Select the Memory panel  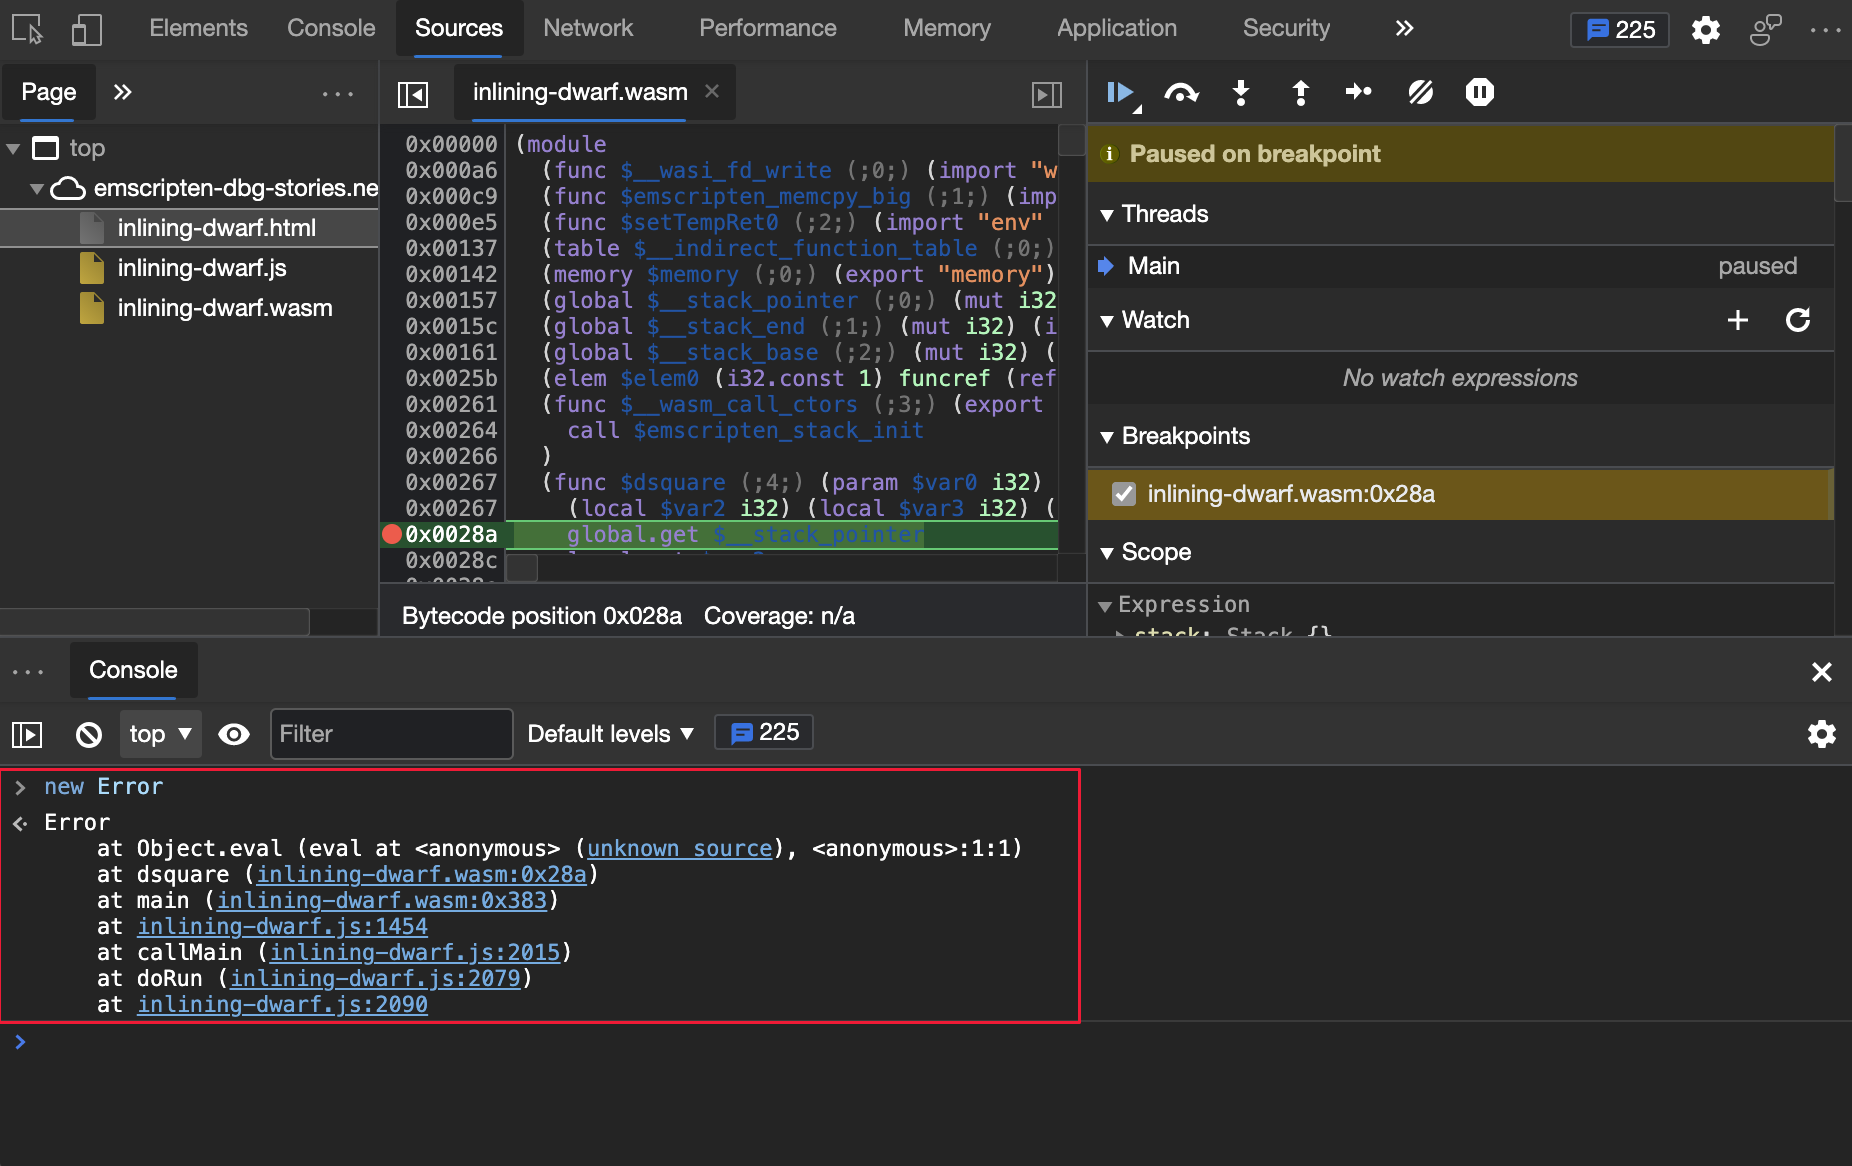pyautogui.click(x=945, y=28)
